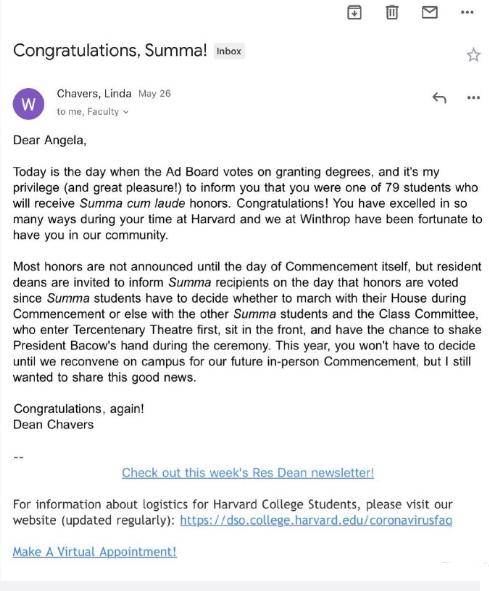Click the Dear Angela greeting line
Screen dimensions: 489x591
(50, 140)
